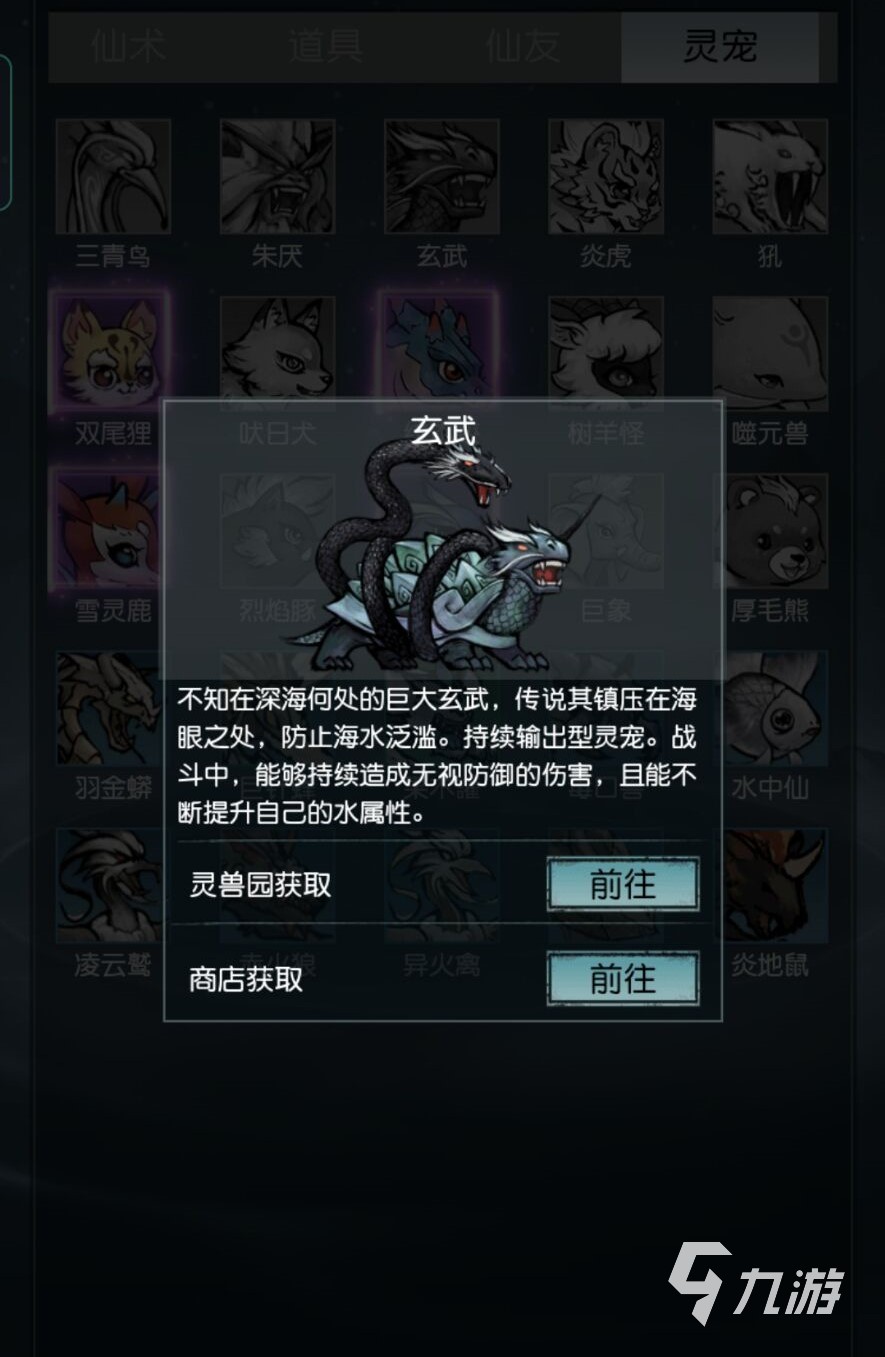Tap the 羽金鳞 dragon pet icon
This screenshot has width=885, height=1357.
[x=110, y=708]
